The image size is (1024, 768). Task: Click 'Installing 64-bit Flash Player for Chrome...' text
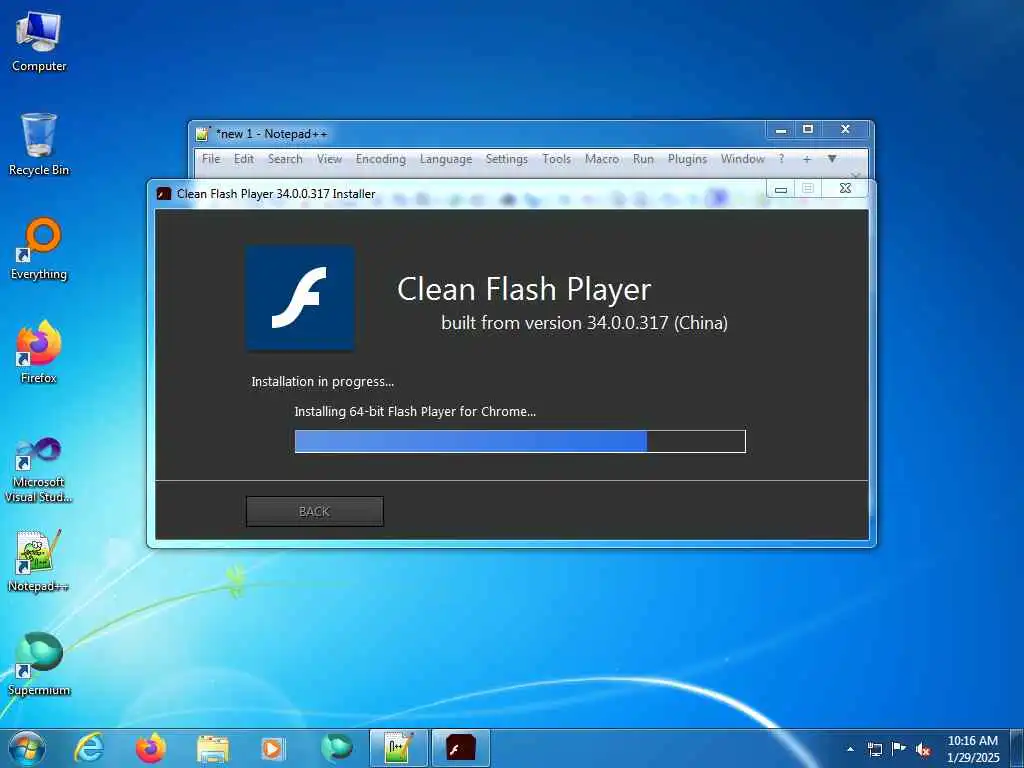coord(415,411)
